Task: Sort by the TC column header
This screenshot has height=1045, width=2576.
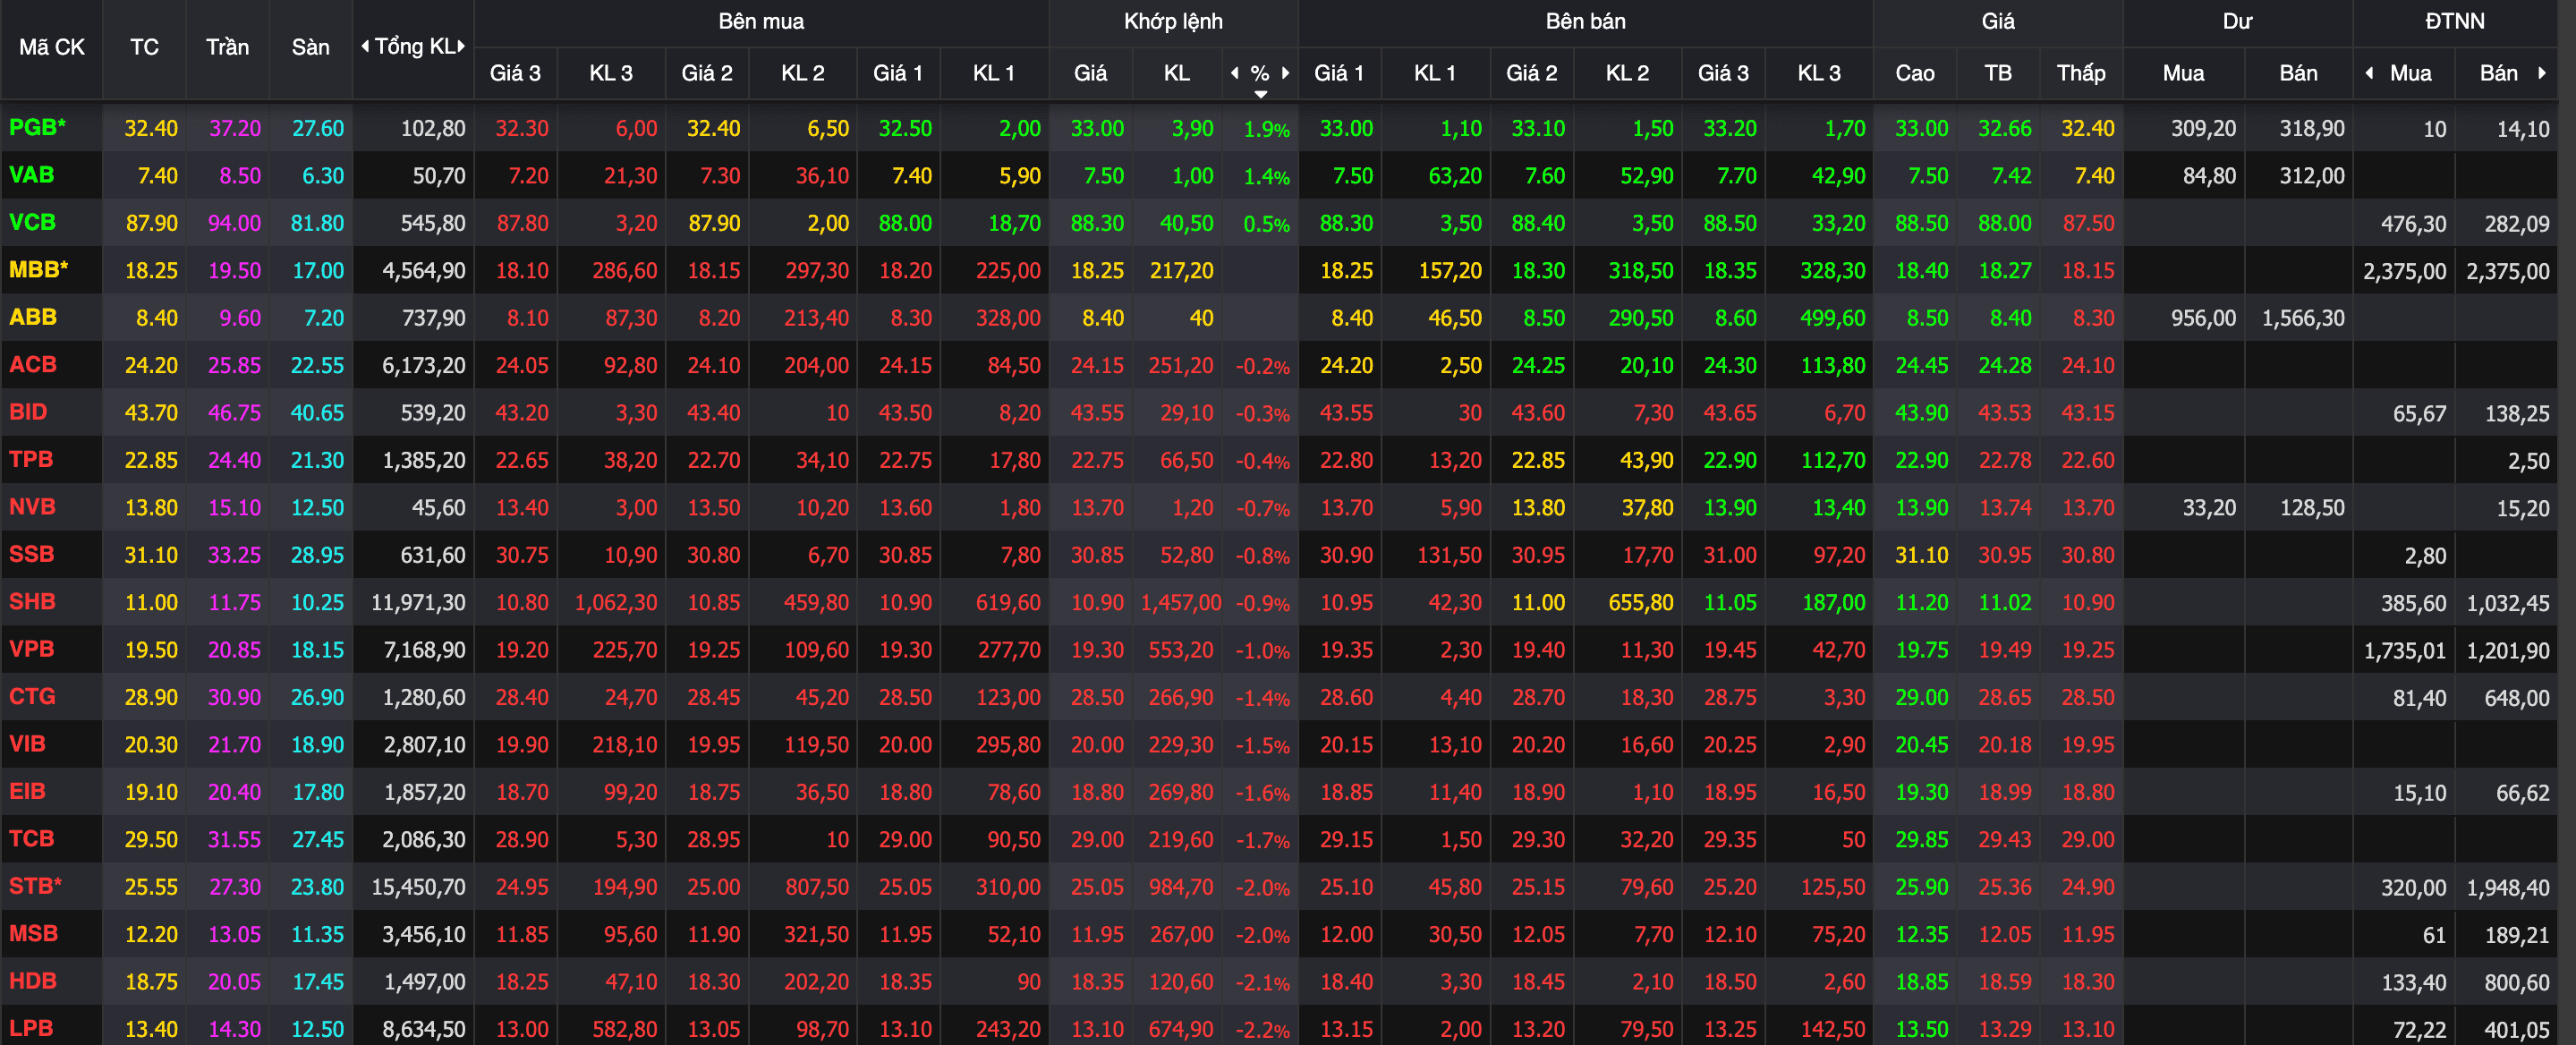Action: coord(144,47)
